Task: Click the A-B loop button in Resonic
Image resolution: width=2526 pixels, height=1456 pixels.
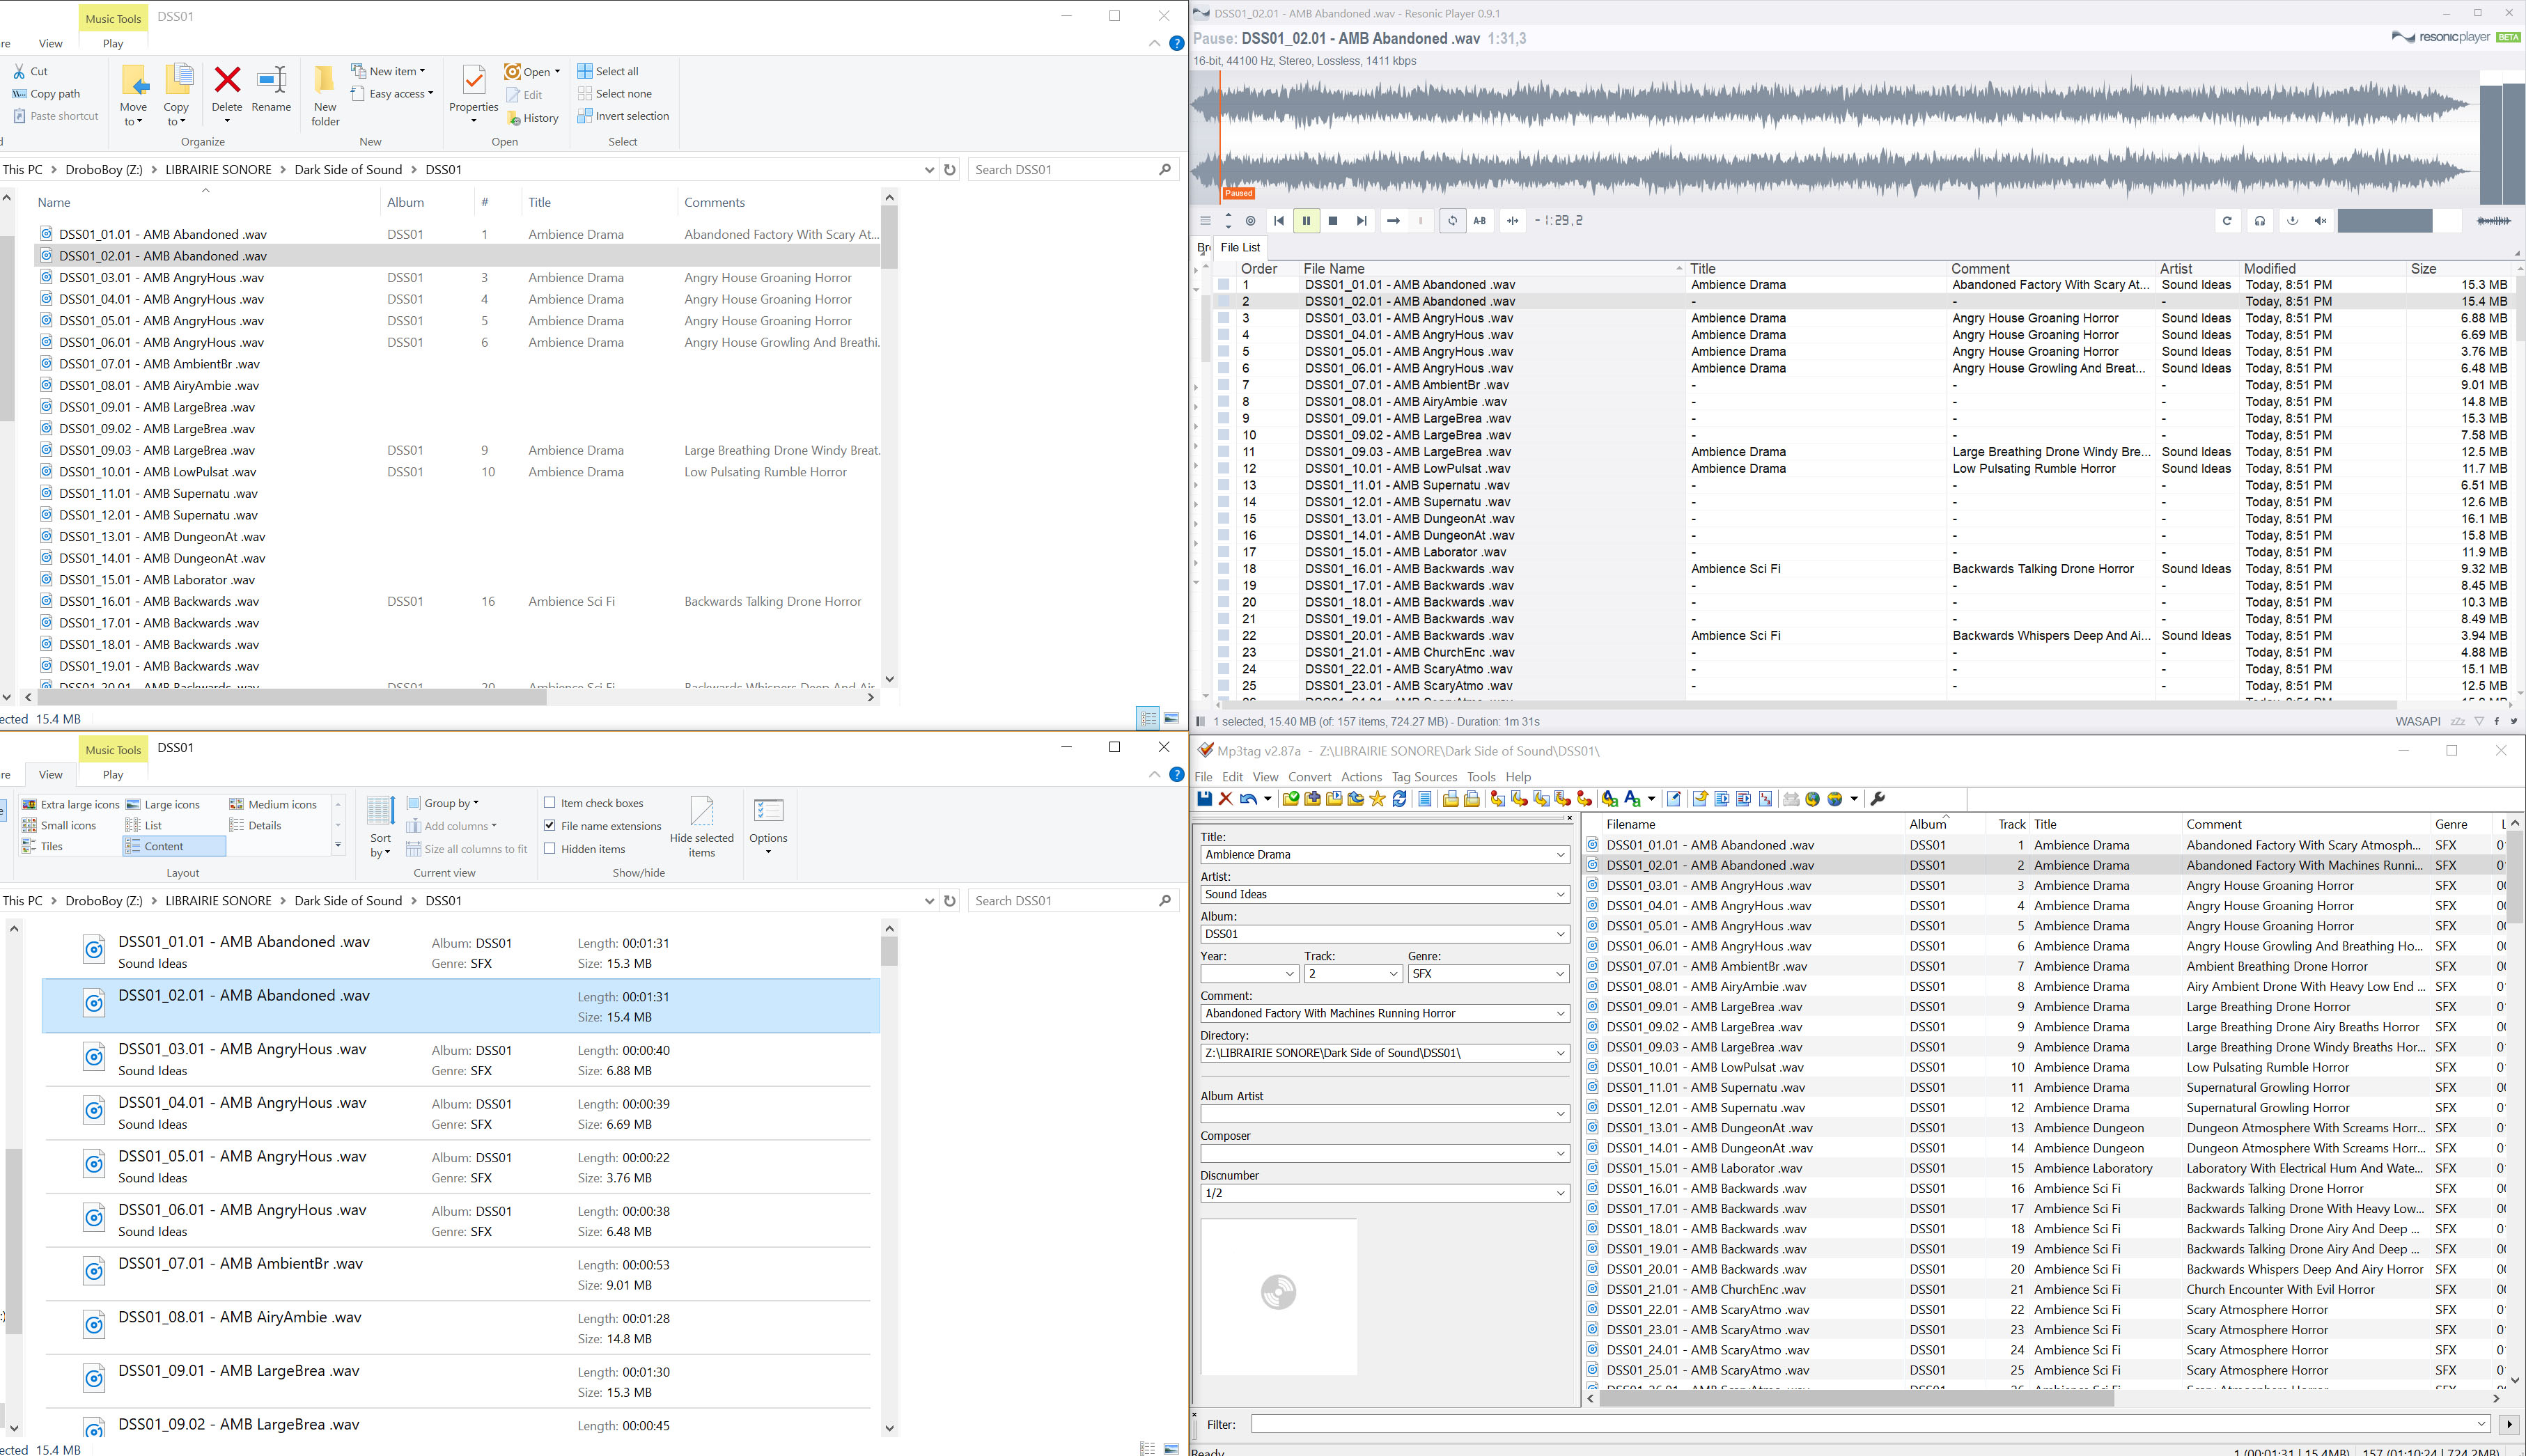Action: point(1479,221)
